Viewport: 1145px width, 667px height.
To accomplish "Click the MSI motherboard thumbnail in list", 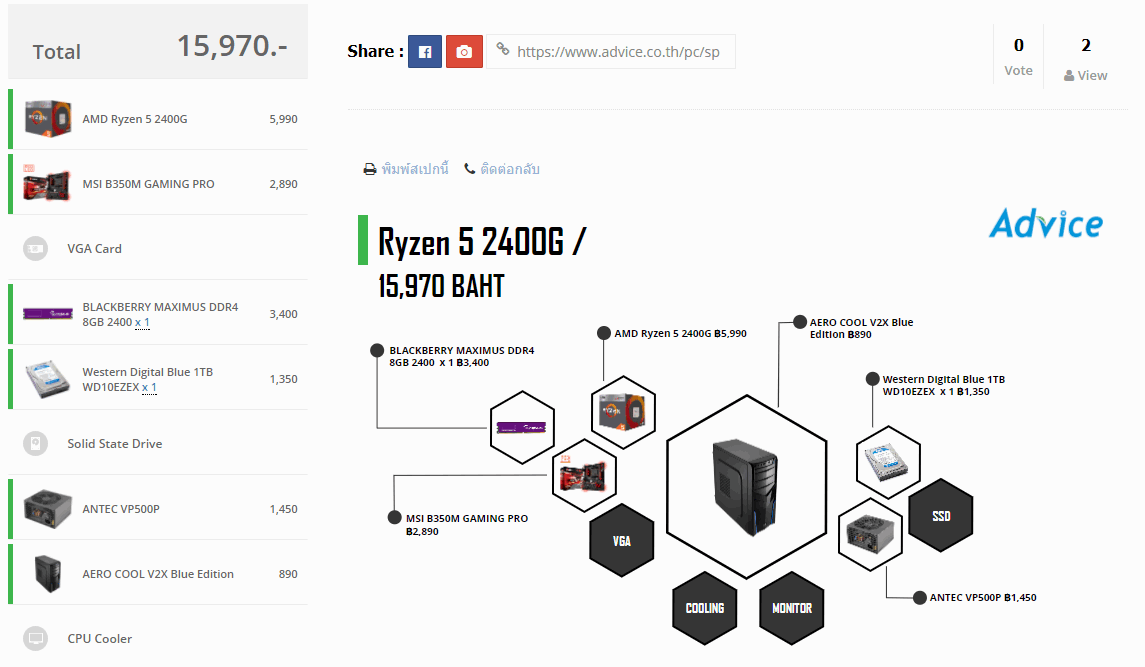I will 47,184.
